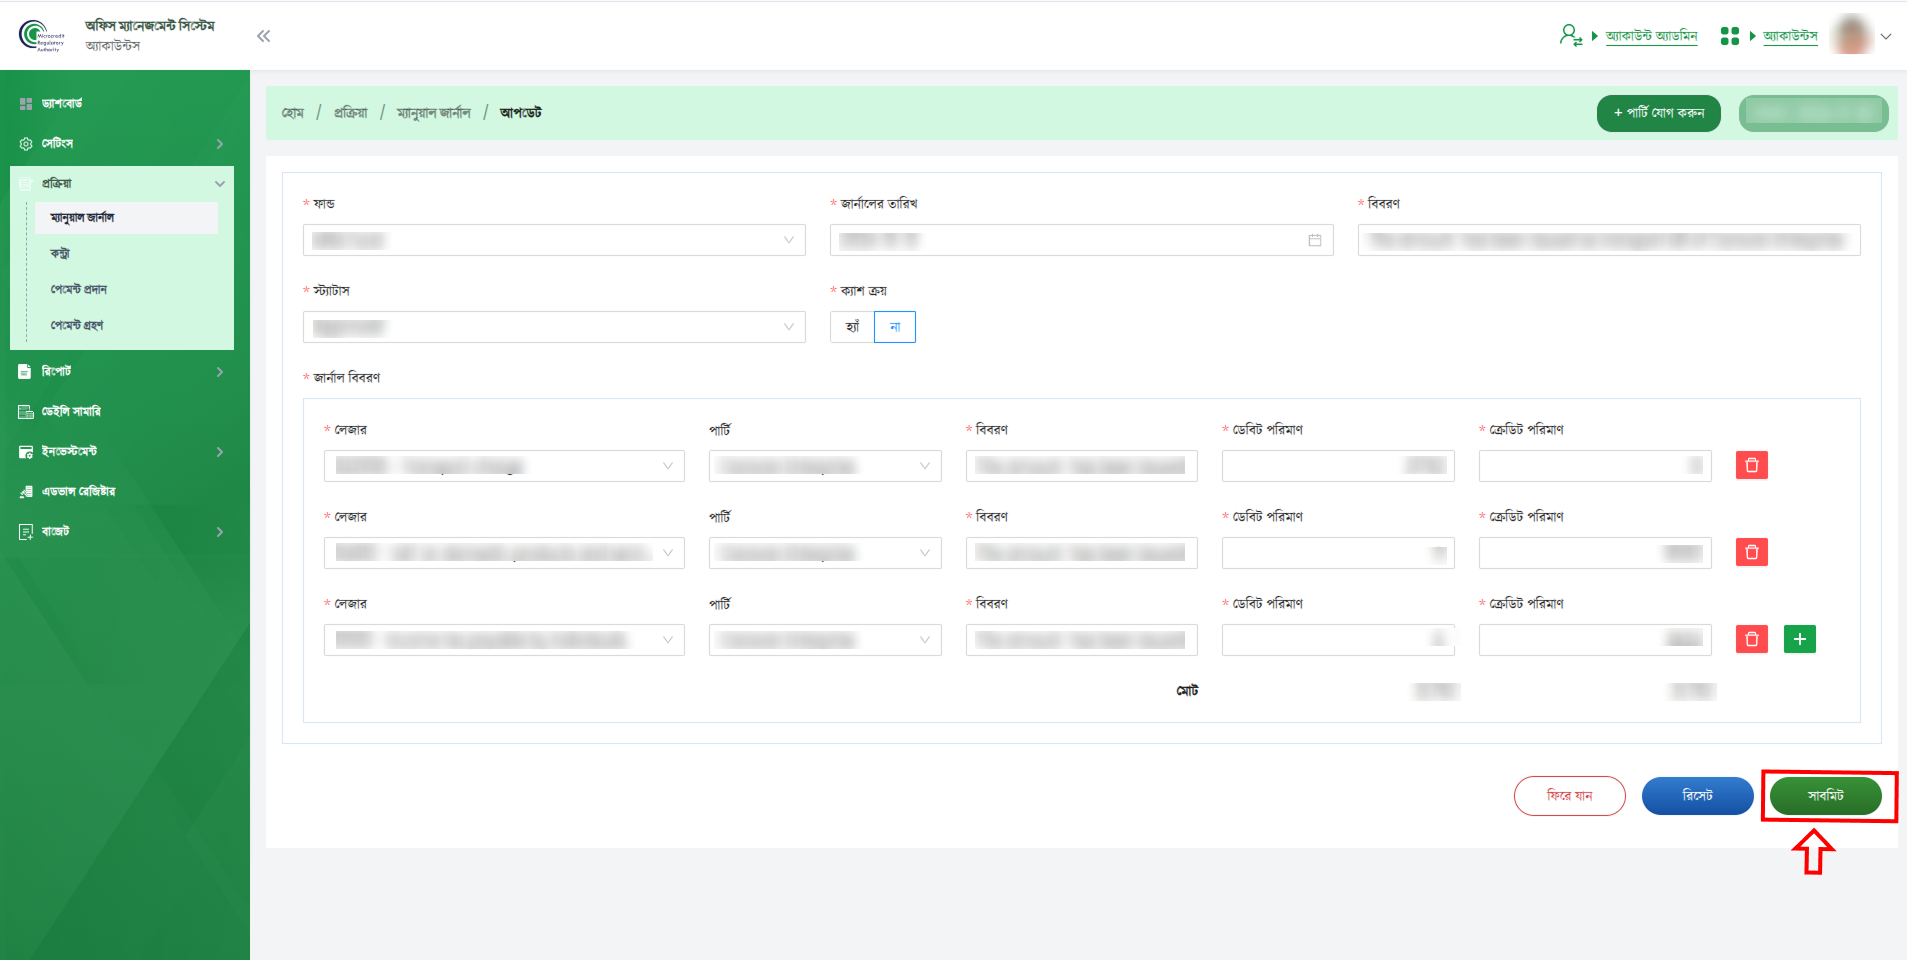Click first row বিবরণ field
This screenshot has width=1907, height=960.
[1082, 466]
